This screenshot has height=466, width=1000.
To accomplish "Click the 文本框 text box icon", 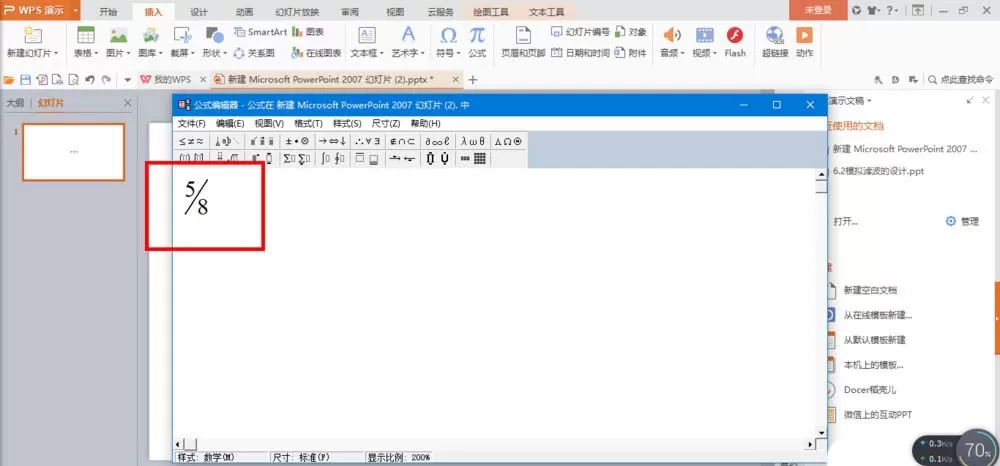I will (367, 36).
